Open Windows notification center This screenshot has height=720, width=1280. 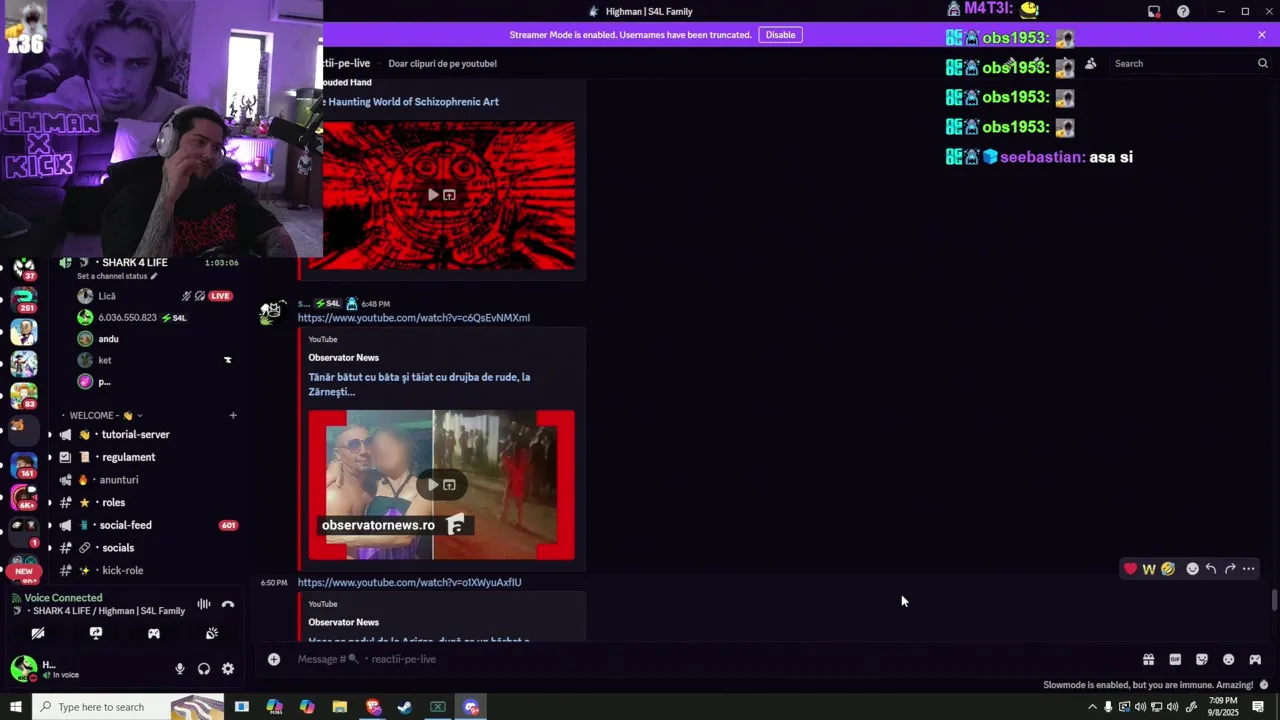click(1258, 707)
